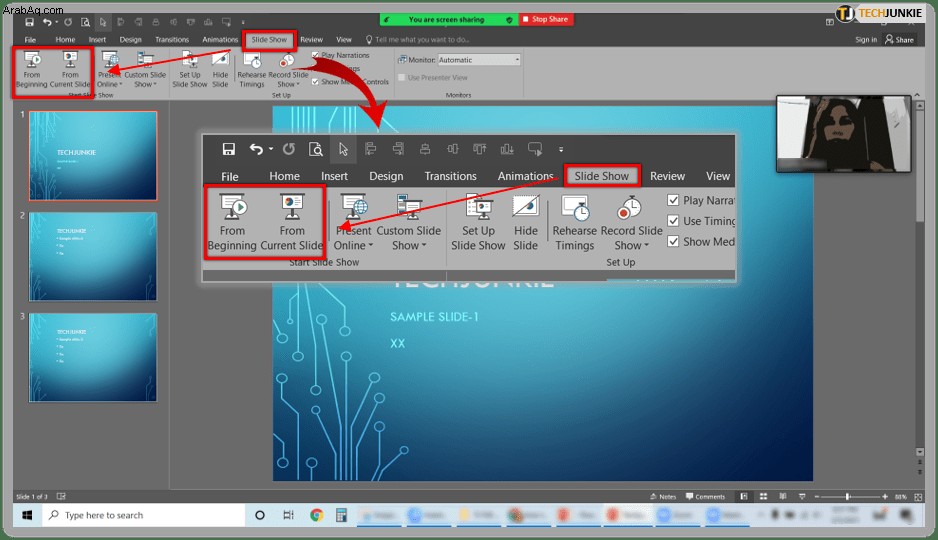Screen dimensions: 938x540
Task: Click Hide Slide in the magnified ribbon inset
Action: coord(525,222)
